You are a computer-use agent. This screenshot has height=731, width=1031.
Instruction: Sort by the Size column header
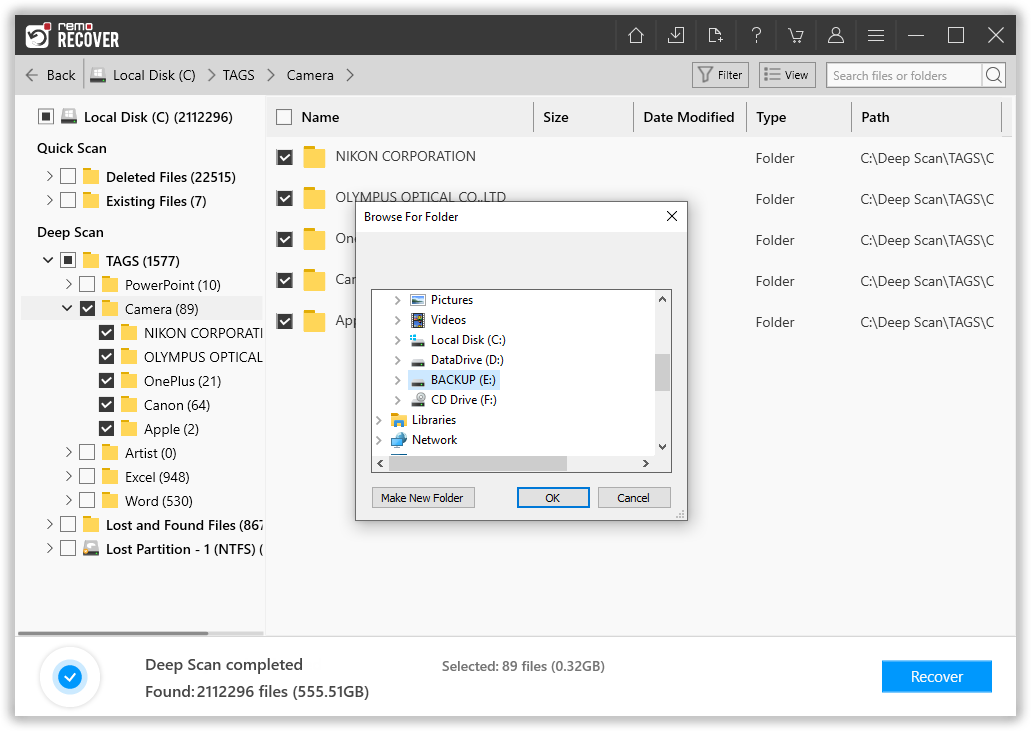[556, 117]
